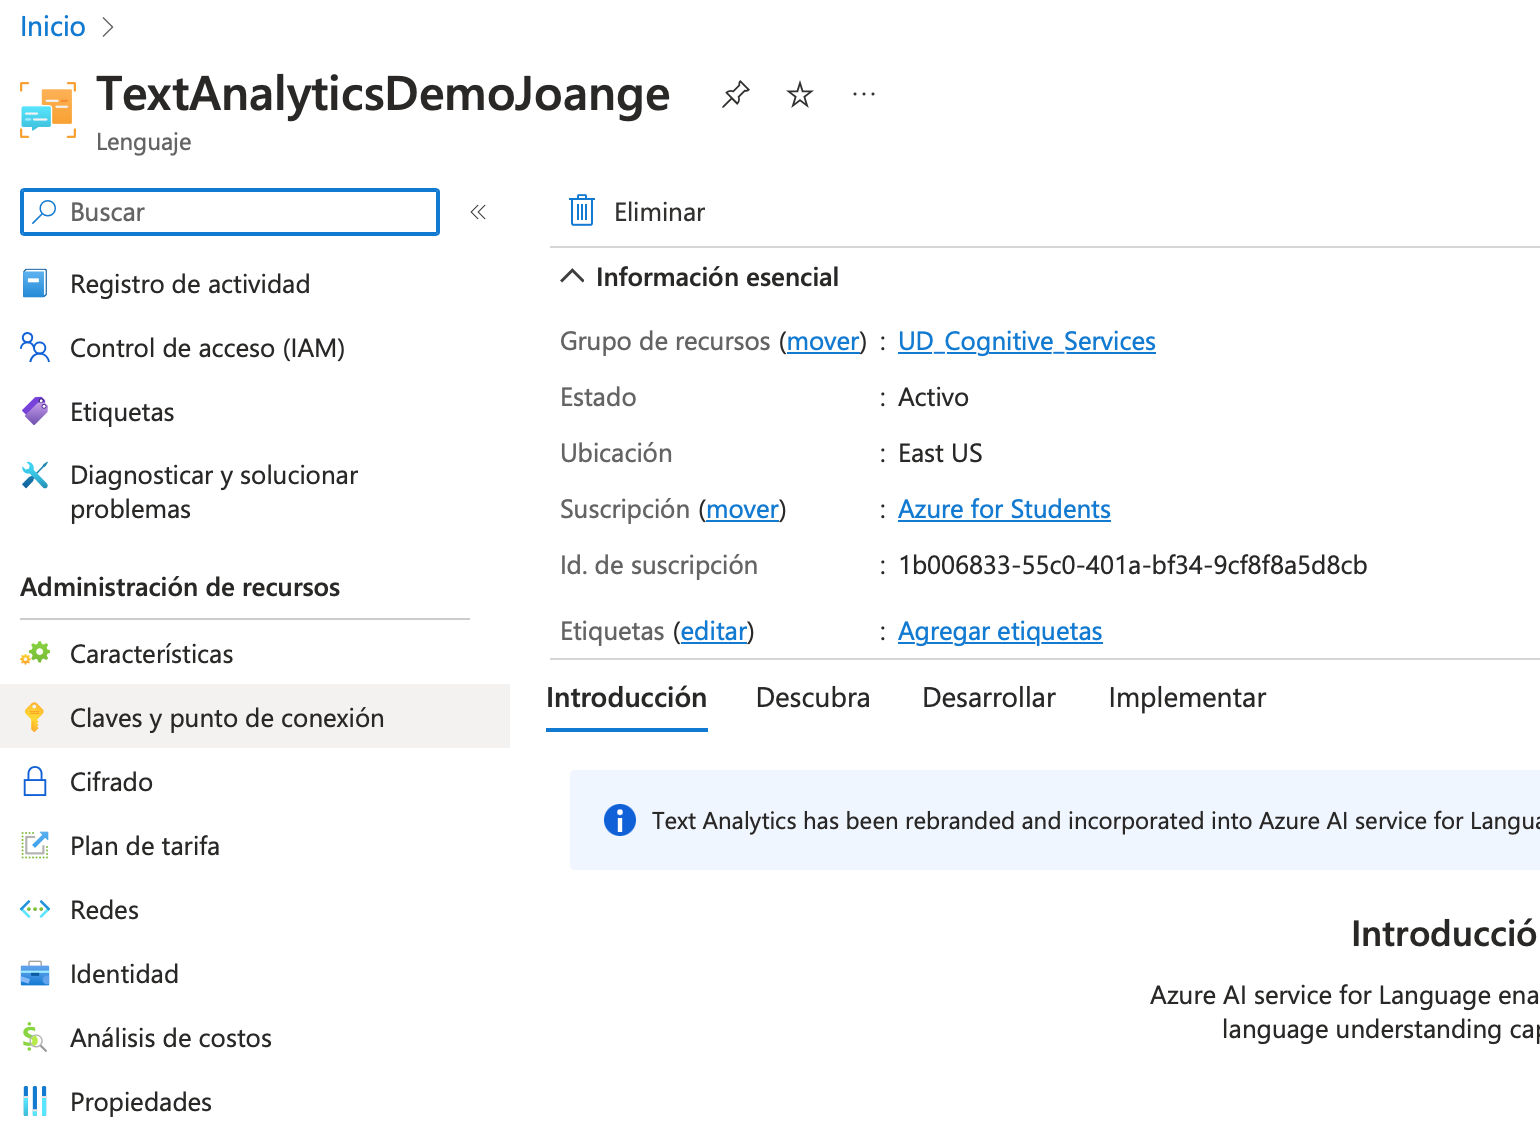Open the UD_Cognitive_Services resource group link
Viewport: 1540px width, 1130px height.
pyautogui.click(x=1026, y=342)
